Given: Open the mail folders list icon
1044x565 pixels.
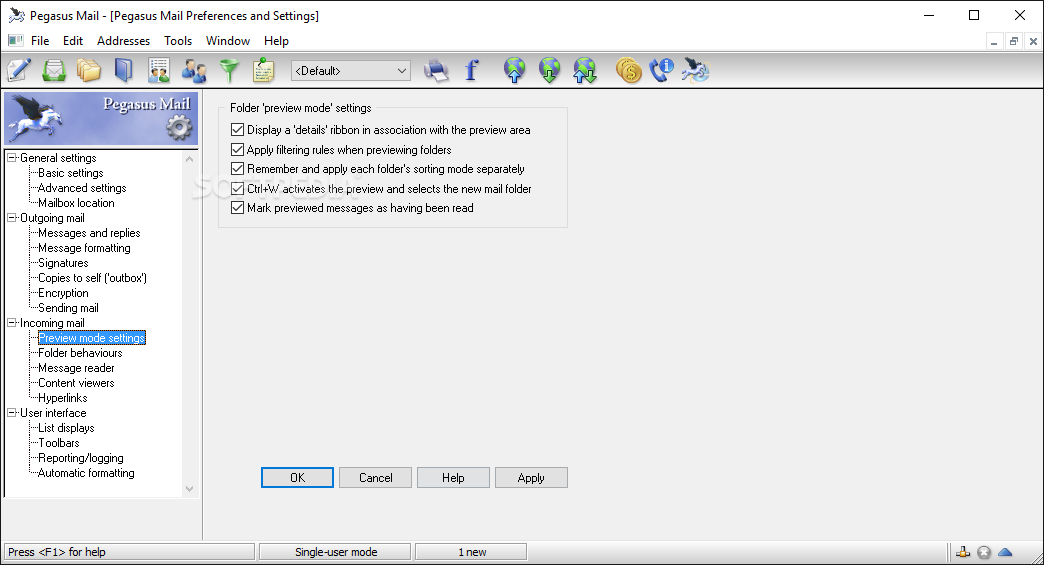Looking at the screenshot, I should click(x=89, y=70).
